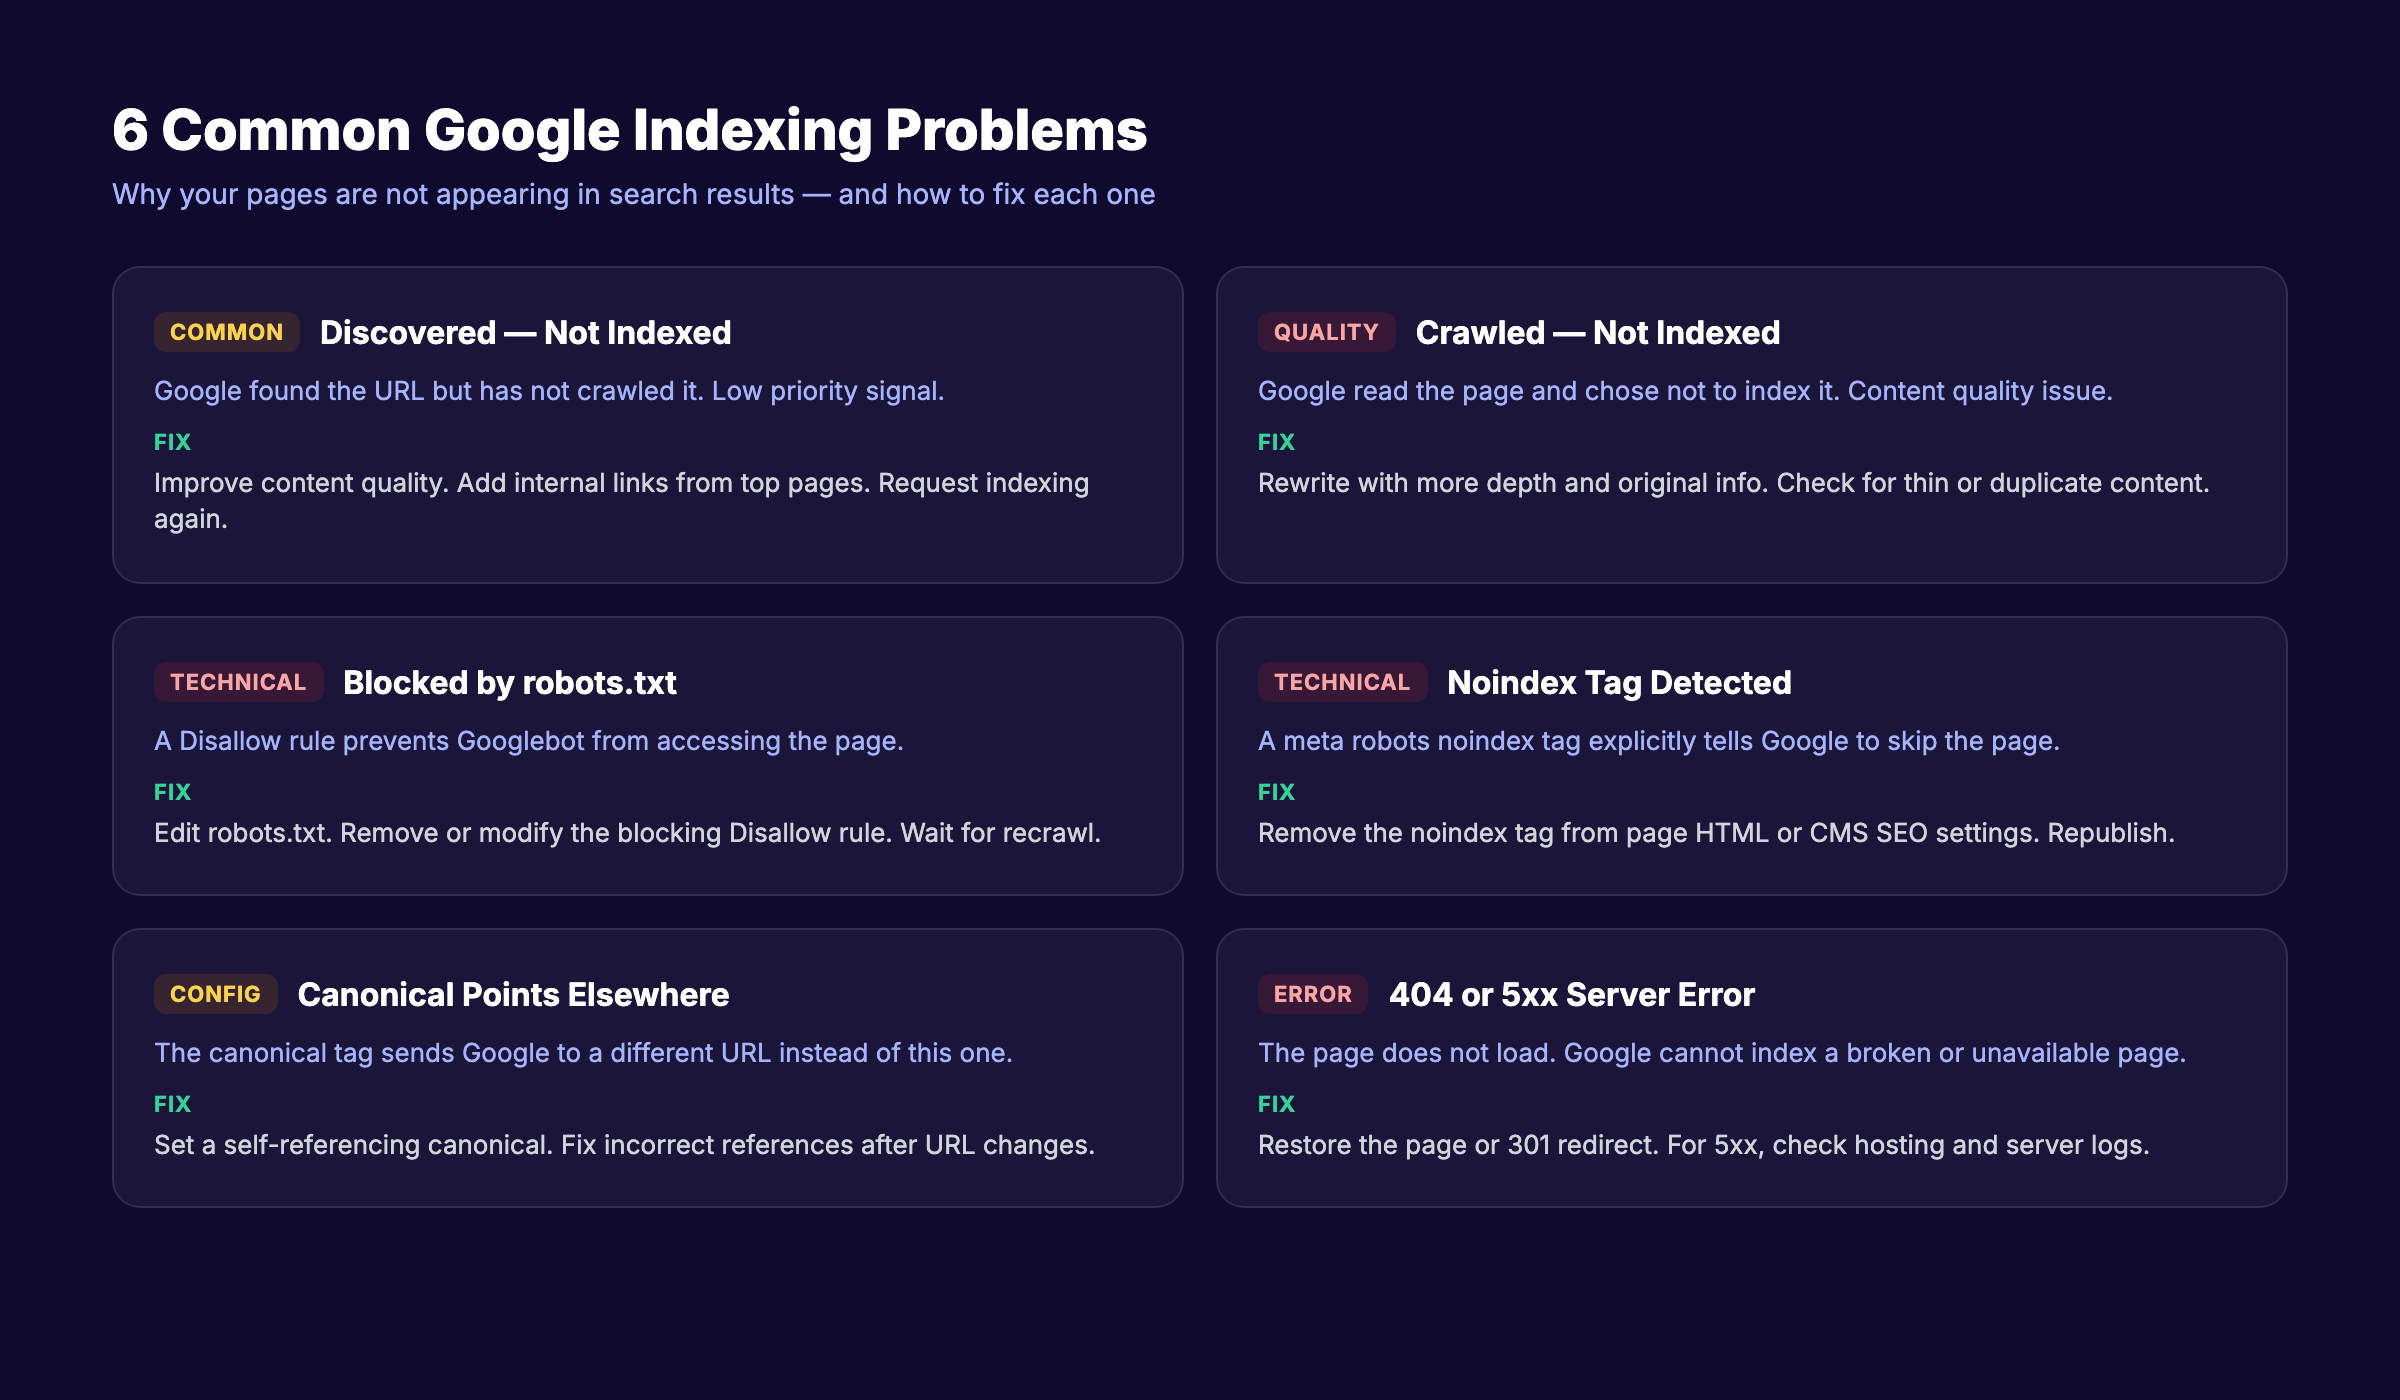Image resolution: width=2400 pixels, height=1400 pixels.
Task: Click the subtitle about pages not appearing
Action: 634,194
